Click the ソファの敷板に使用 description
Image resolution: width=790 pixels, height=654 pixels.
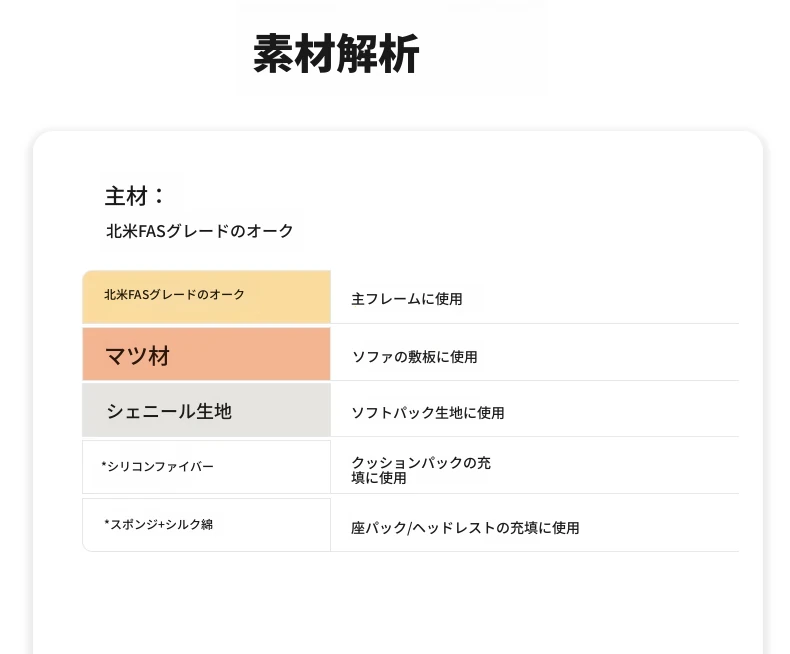coord(414,357)
